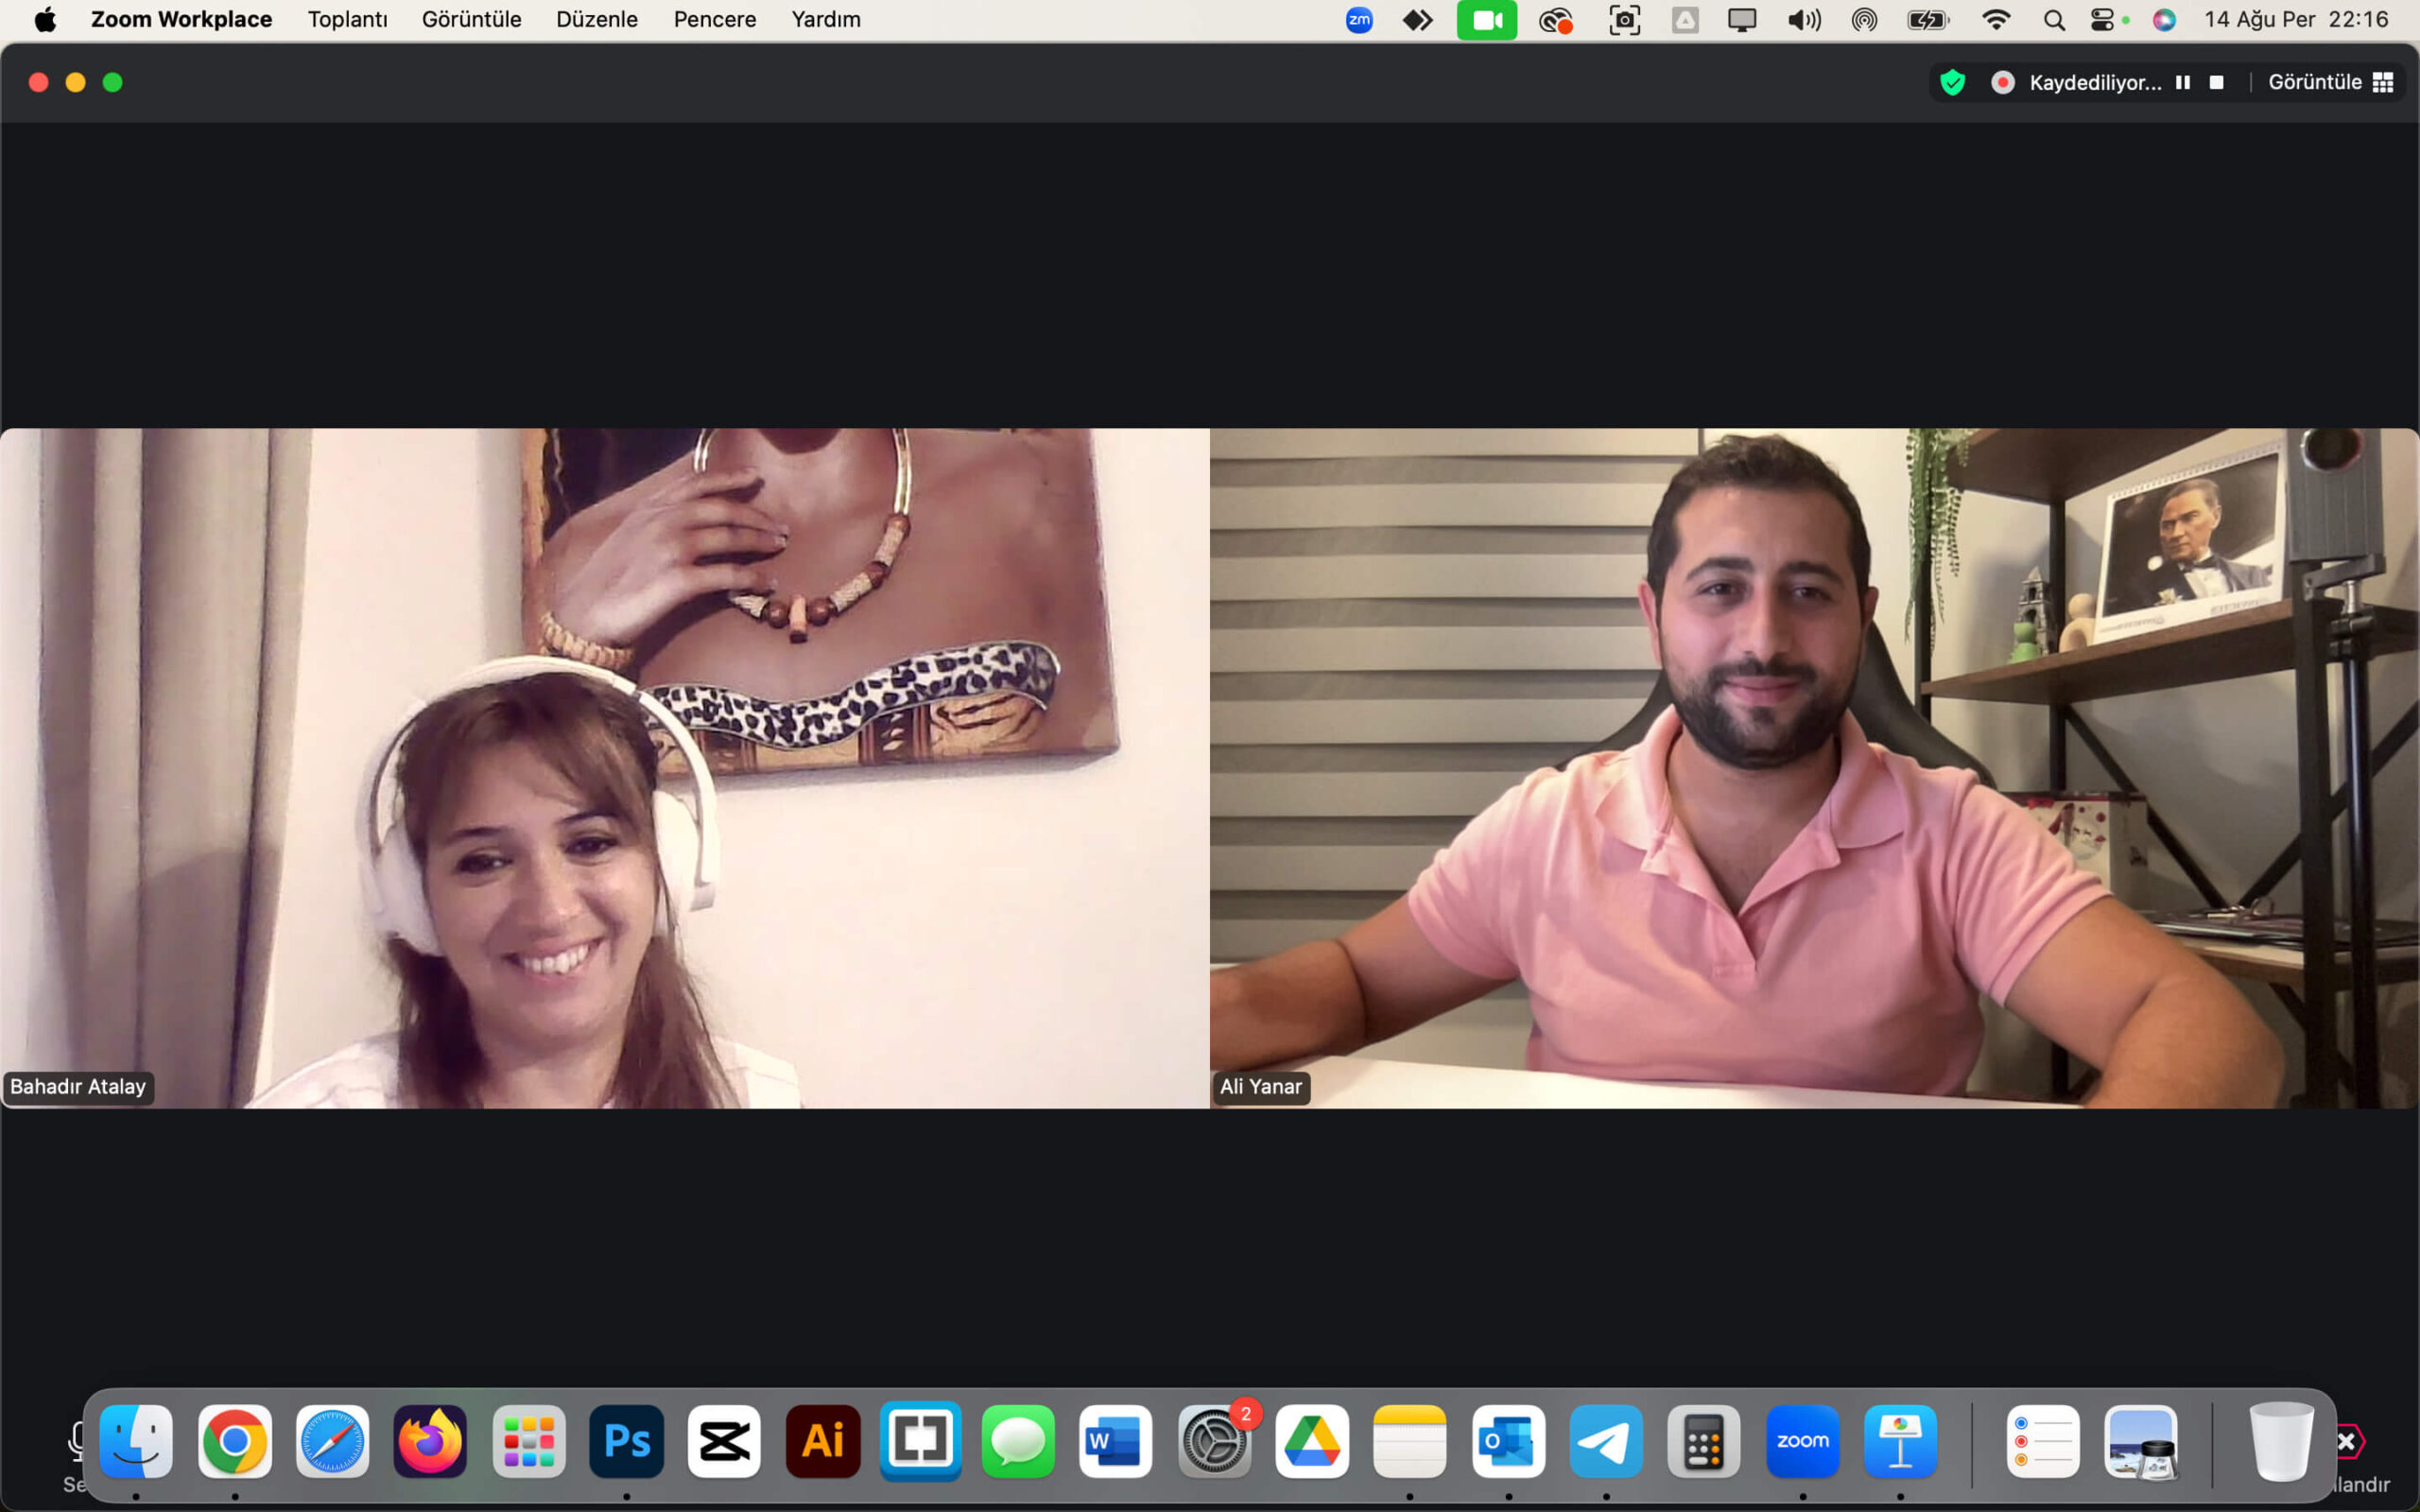
Task: Open the Görüntüle view layout dropdown
Action: click(x=2329, y=82)
